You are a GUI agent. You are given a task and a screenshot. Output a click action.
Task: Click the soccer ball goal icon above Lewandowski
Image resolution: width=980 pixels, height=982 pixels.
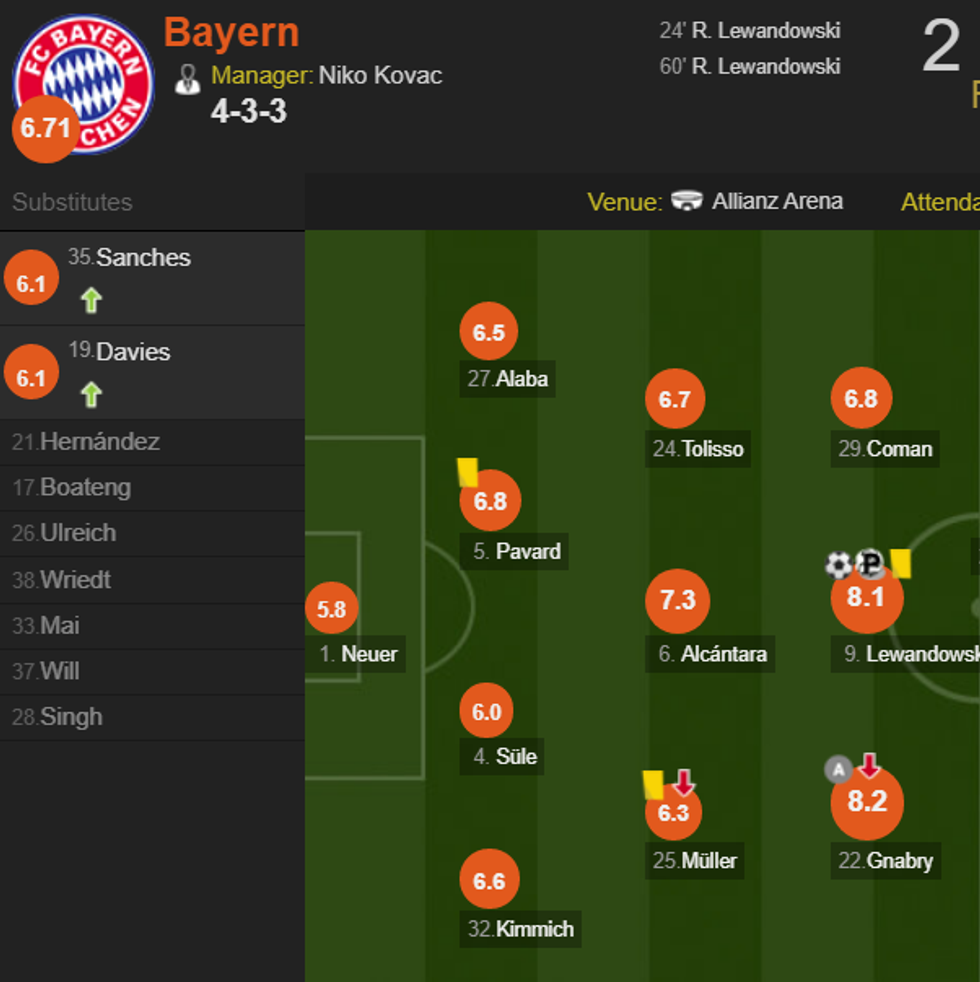click(x=838, y=565)
